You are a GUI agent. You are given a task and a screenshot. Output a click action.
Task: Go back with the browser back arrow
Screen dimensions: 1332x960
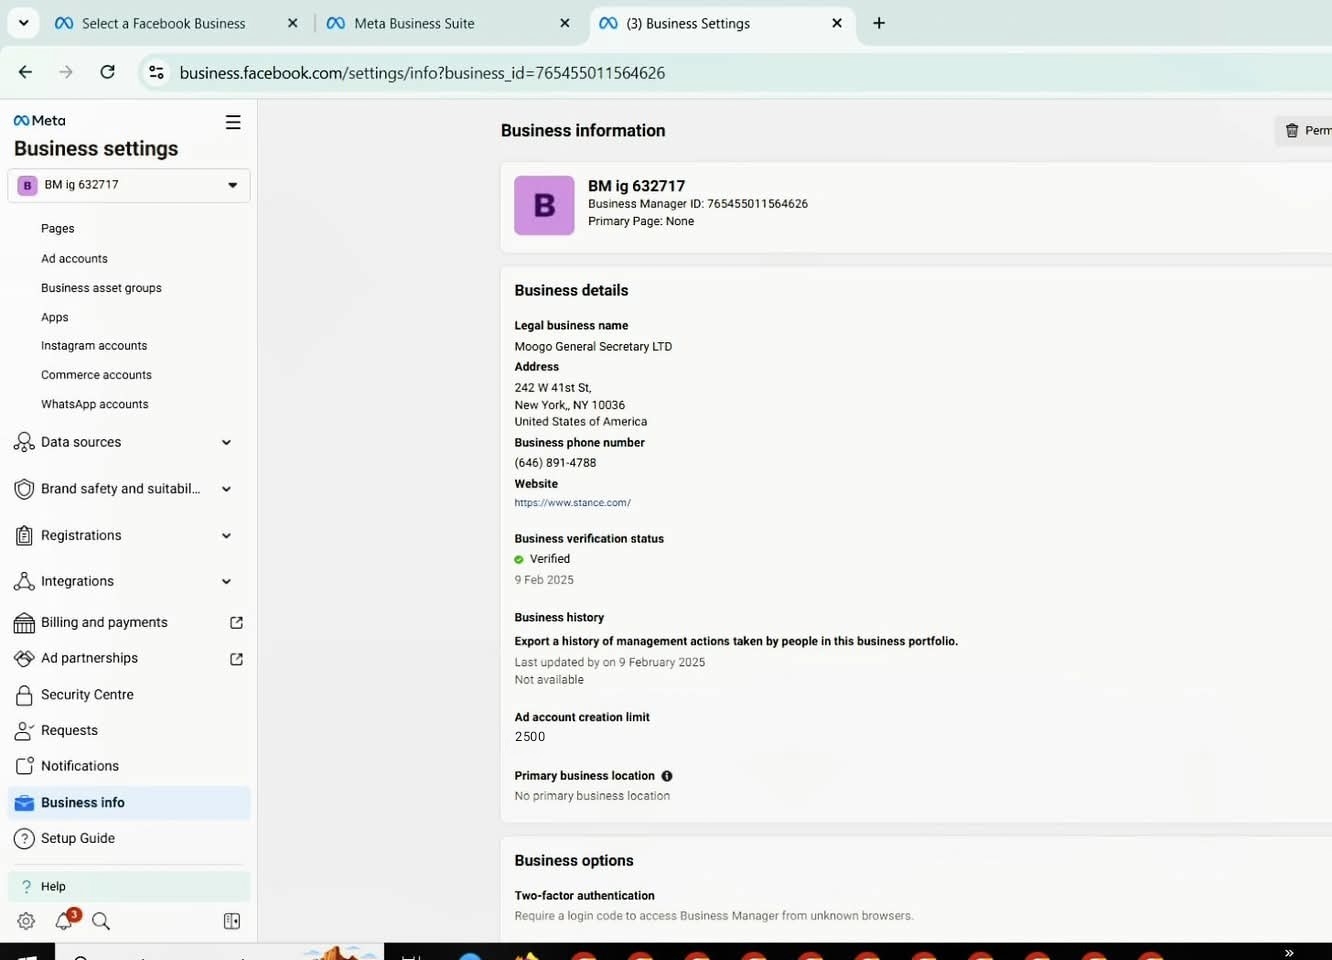point(26,72)
